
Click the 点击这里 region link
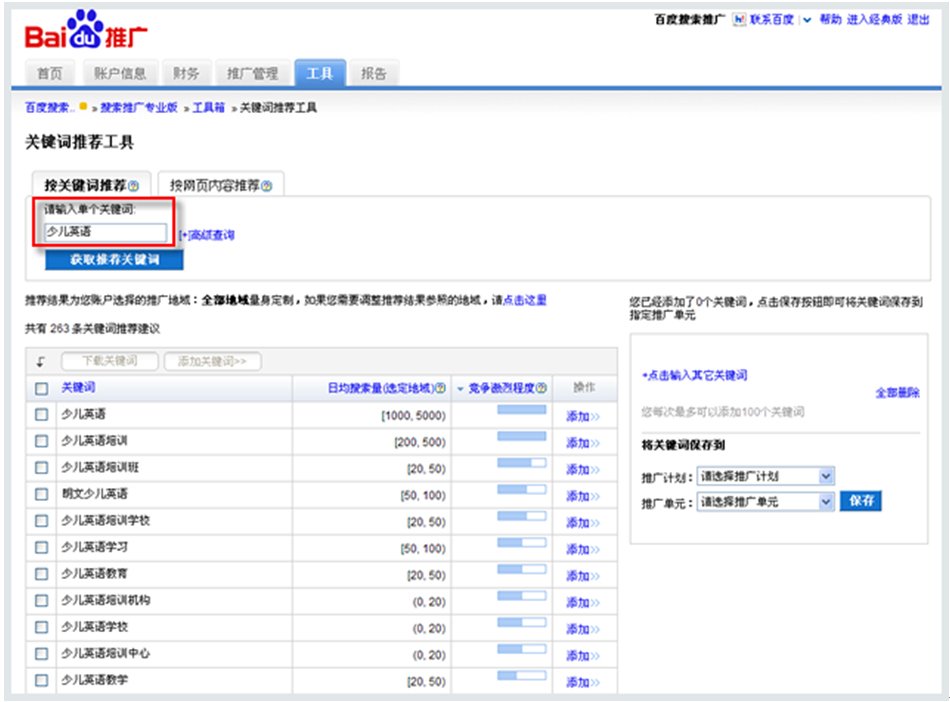tap(525, 300)
